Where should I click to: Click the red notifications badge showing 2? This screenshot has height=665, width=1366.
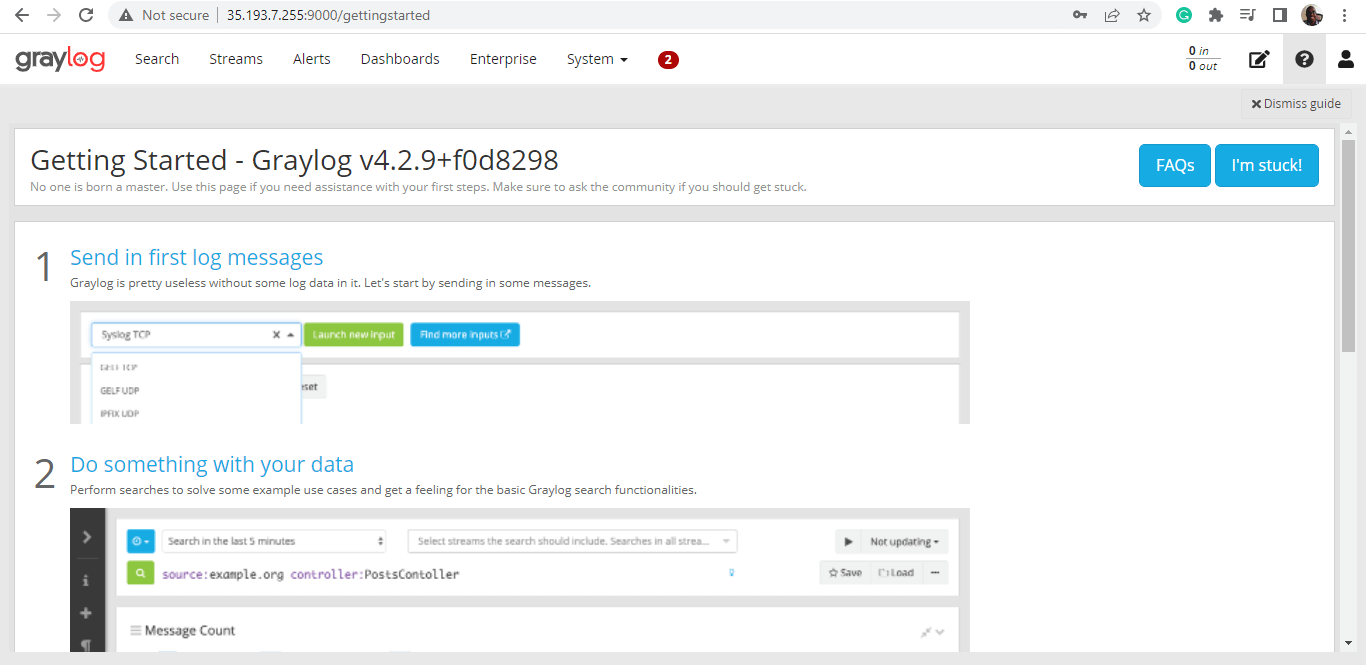pos(668,60)
